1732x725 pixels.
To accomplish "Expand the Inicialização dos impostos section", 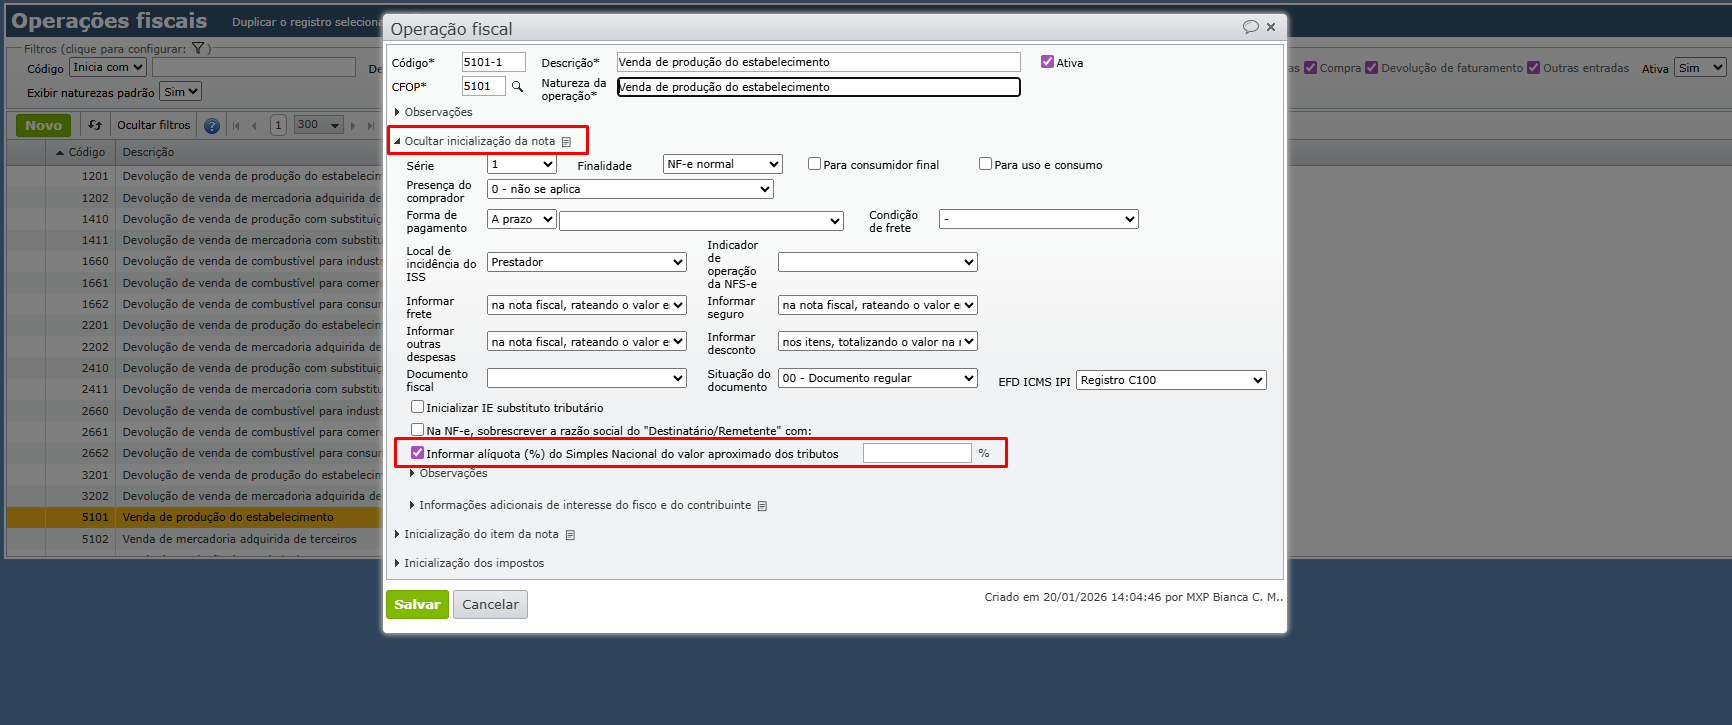I will click(x=469, y=563).
